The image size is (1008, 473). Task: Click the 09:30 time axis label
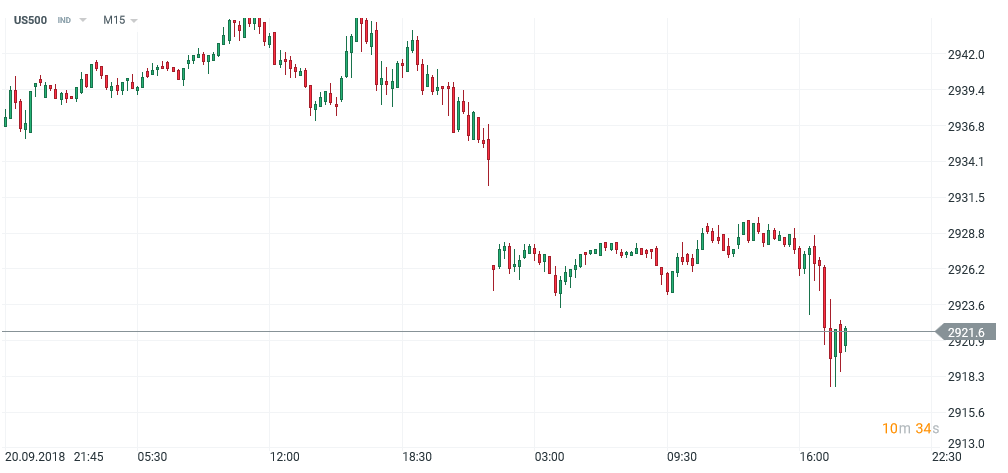pos(682,457)
